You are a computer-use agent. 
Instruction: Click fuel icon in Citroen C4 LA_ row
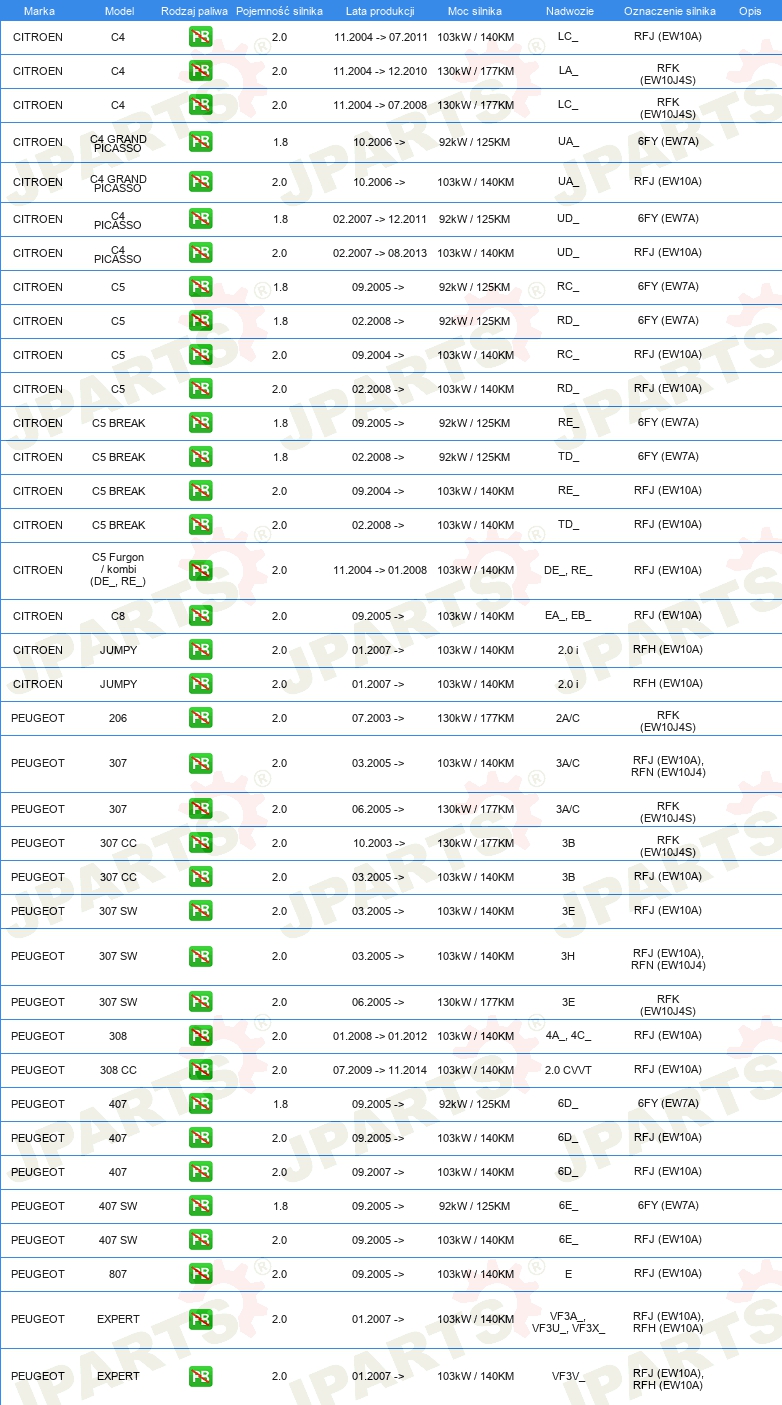(200, 71)
